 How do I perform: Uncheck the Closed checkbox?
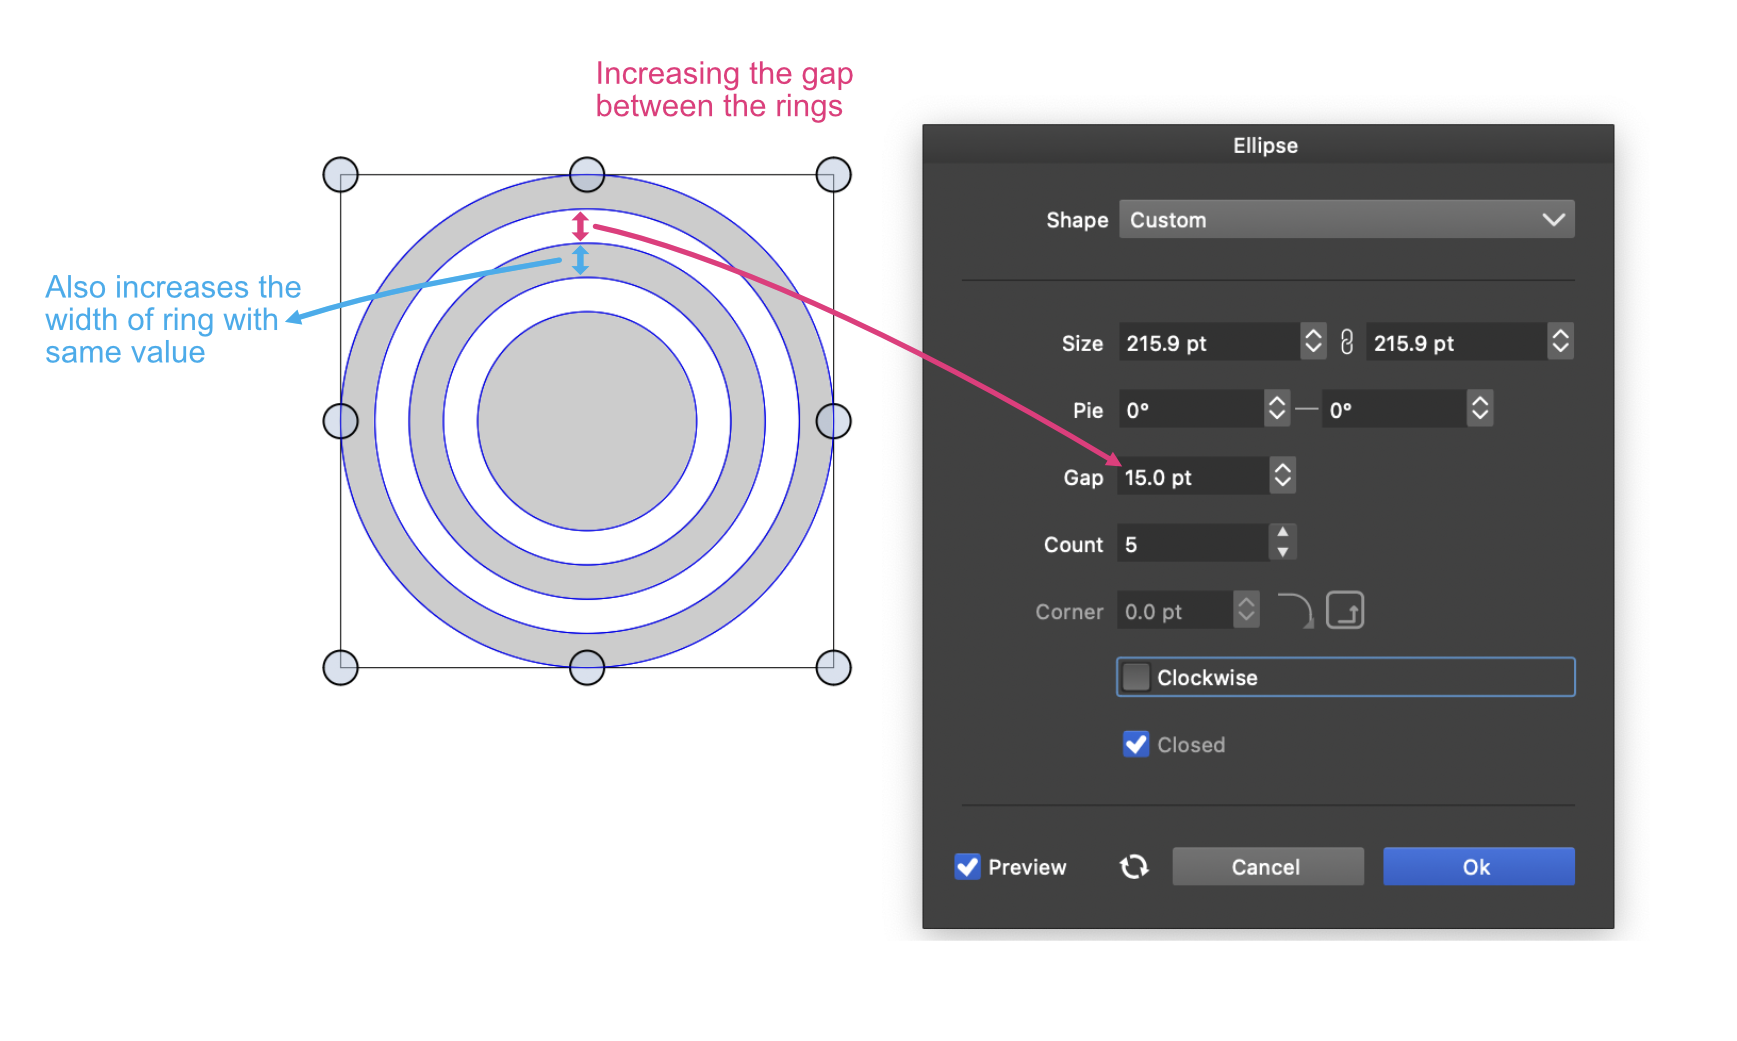[x=1136, y=744]
